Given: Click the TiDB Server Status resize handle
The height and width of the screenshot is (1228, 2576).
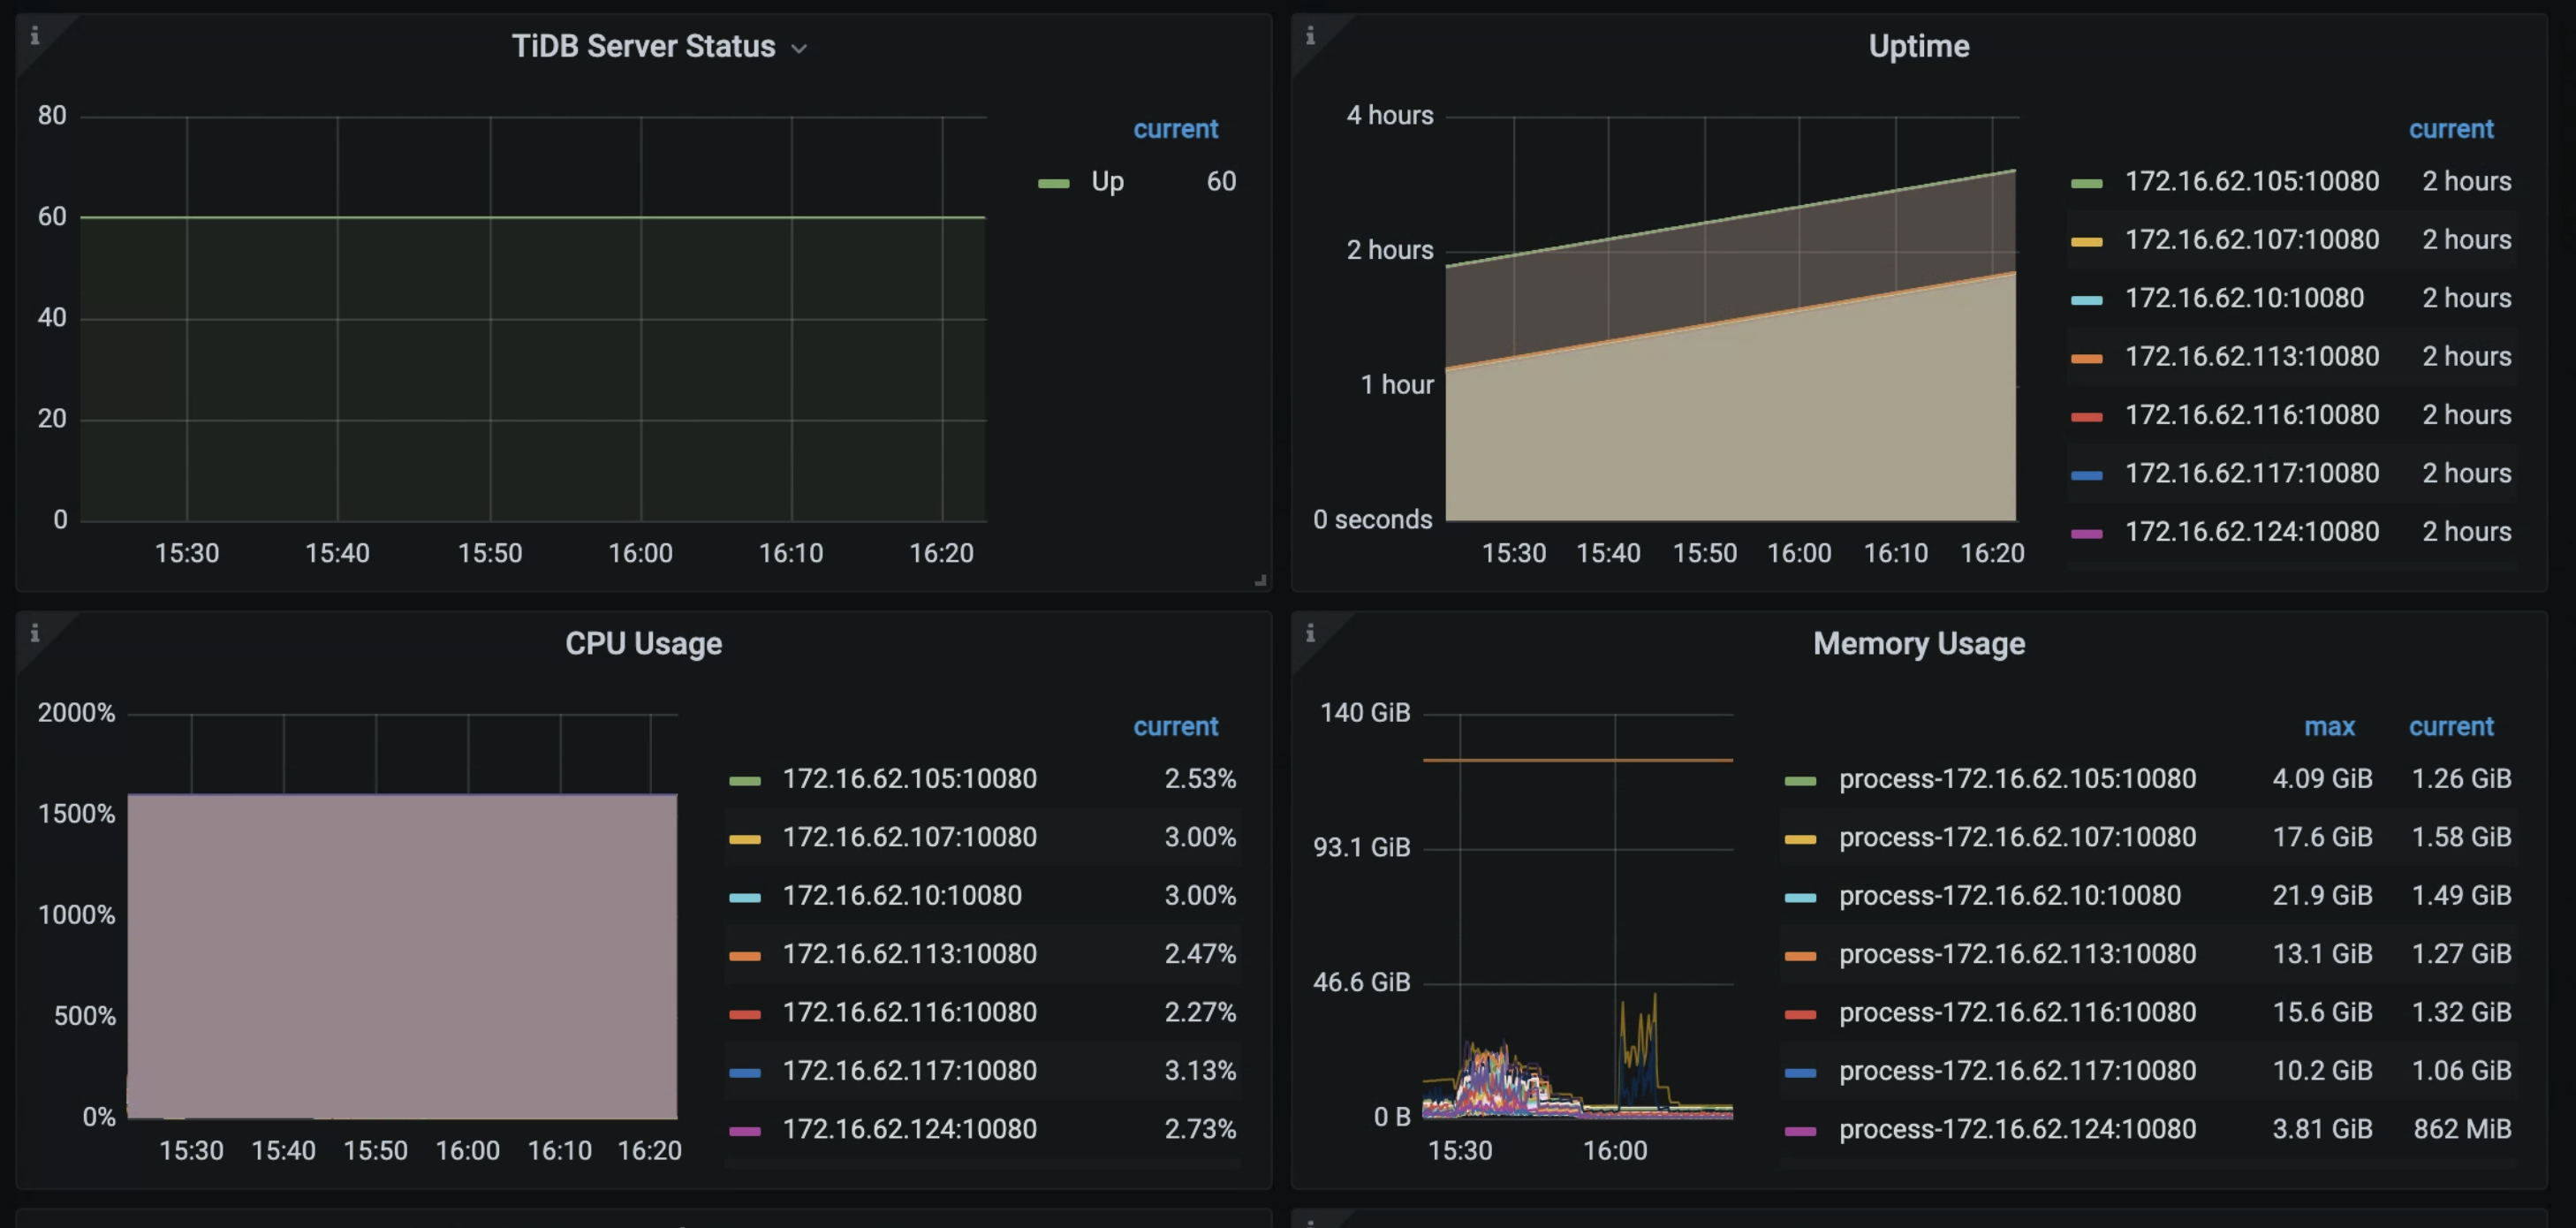Looking at the screenshot, I should (x=1260, y=580).
